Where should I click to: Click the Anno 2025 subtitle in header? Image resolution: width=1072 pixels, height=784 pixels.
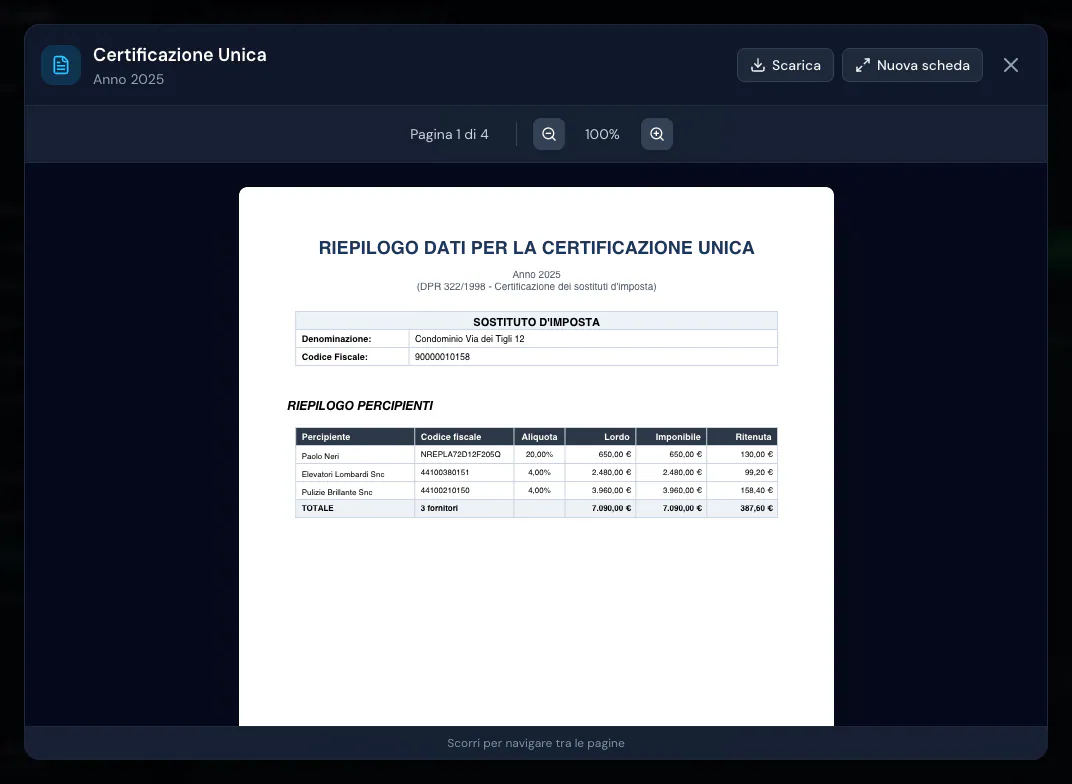point(129,79)
